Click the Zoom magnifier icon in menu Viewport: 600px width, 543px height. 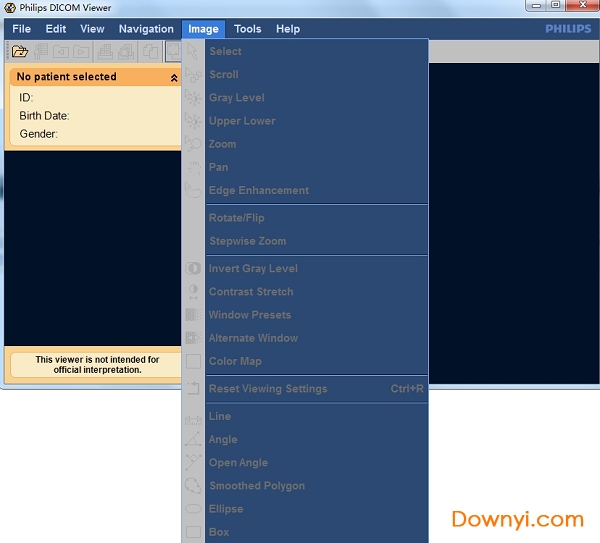click(x=193, y=144)
